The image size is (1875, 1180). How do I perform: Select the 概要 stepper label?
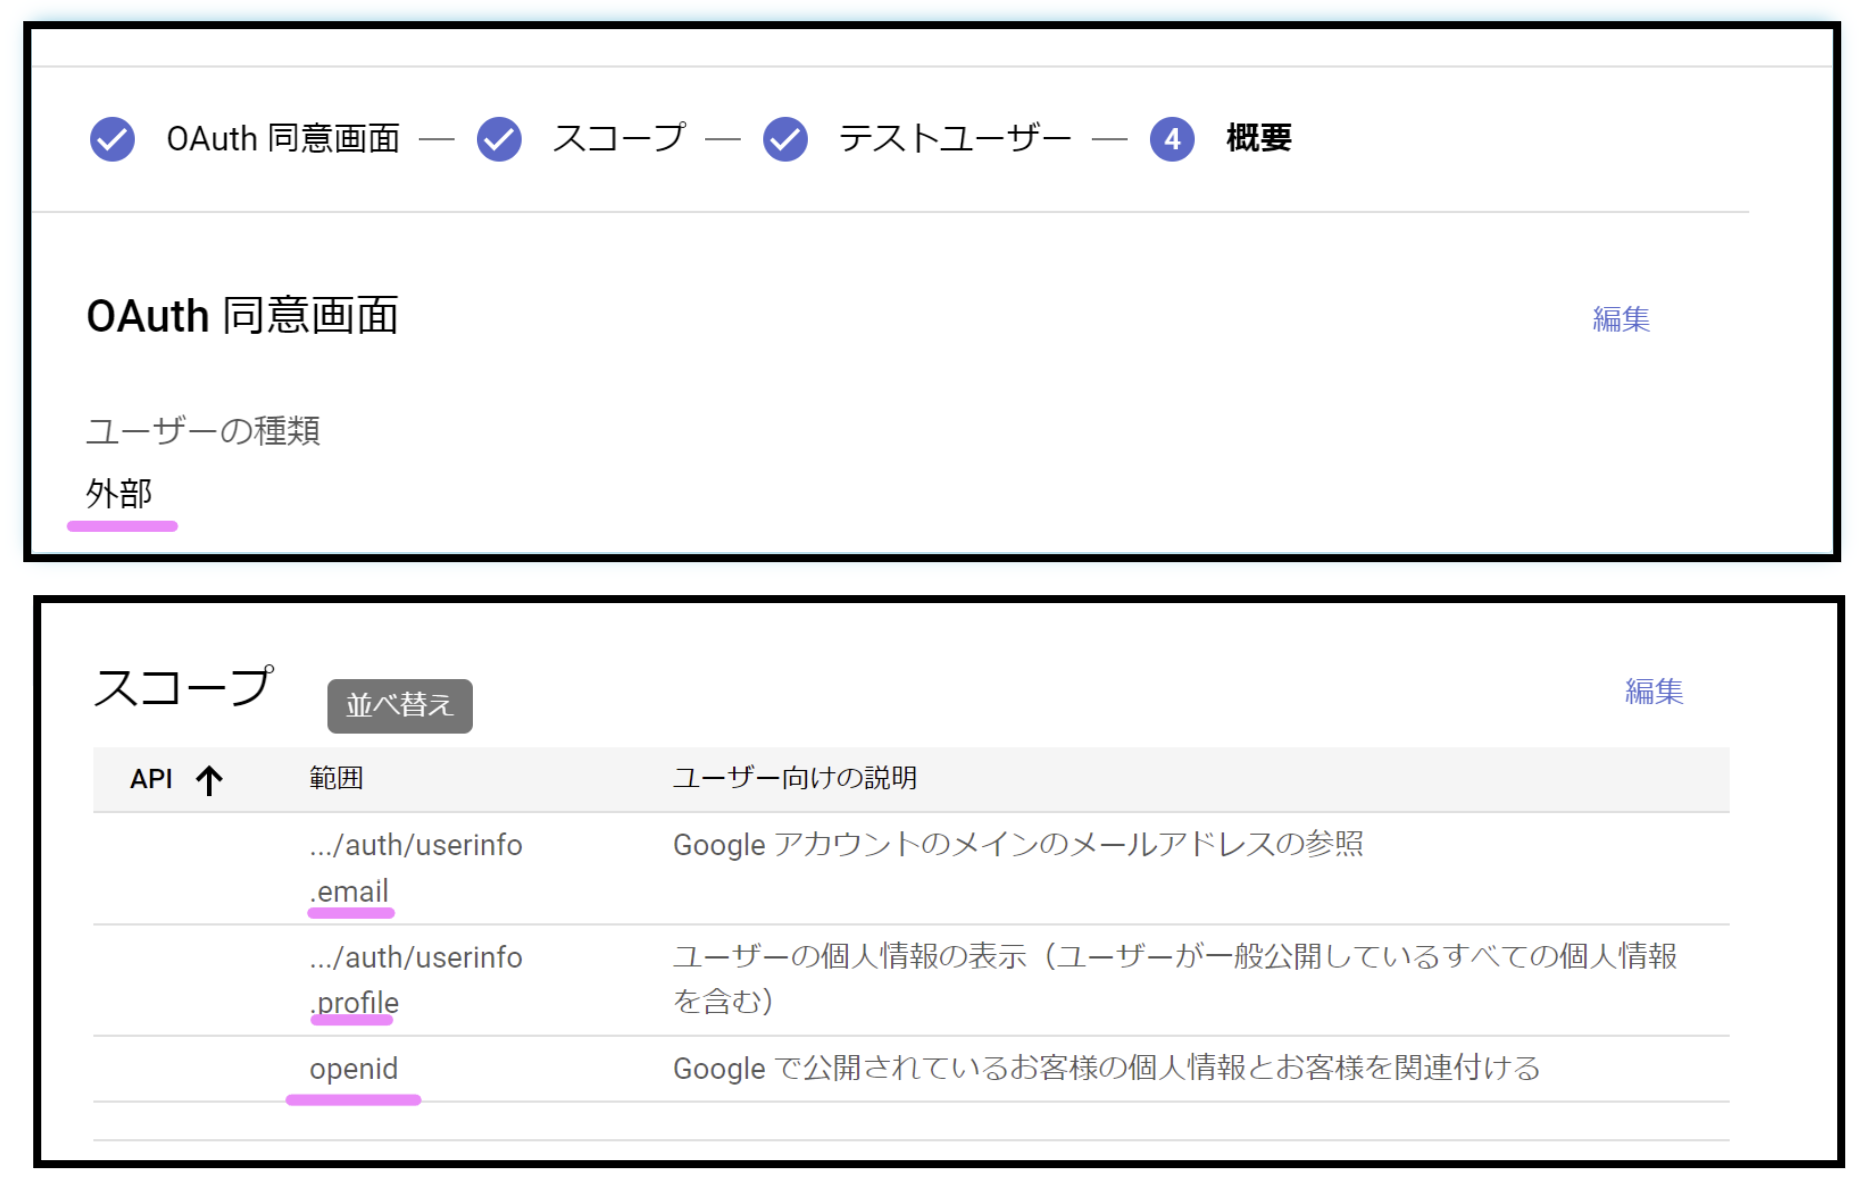1258,138
